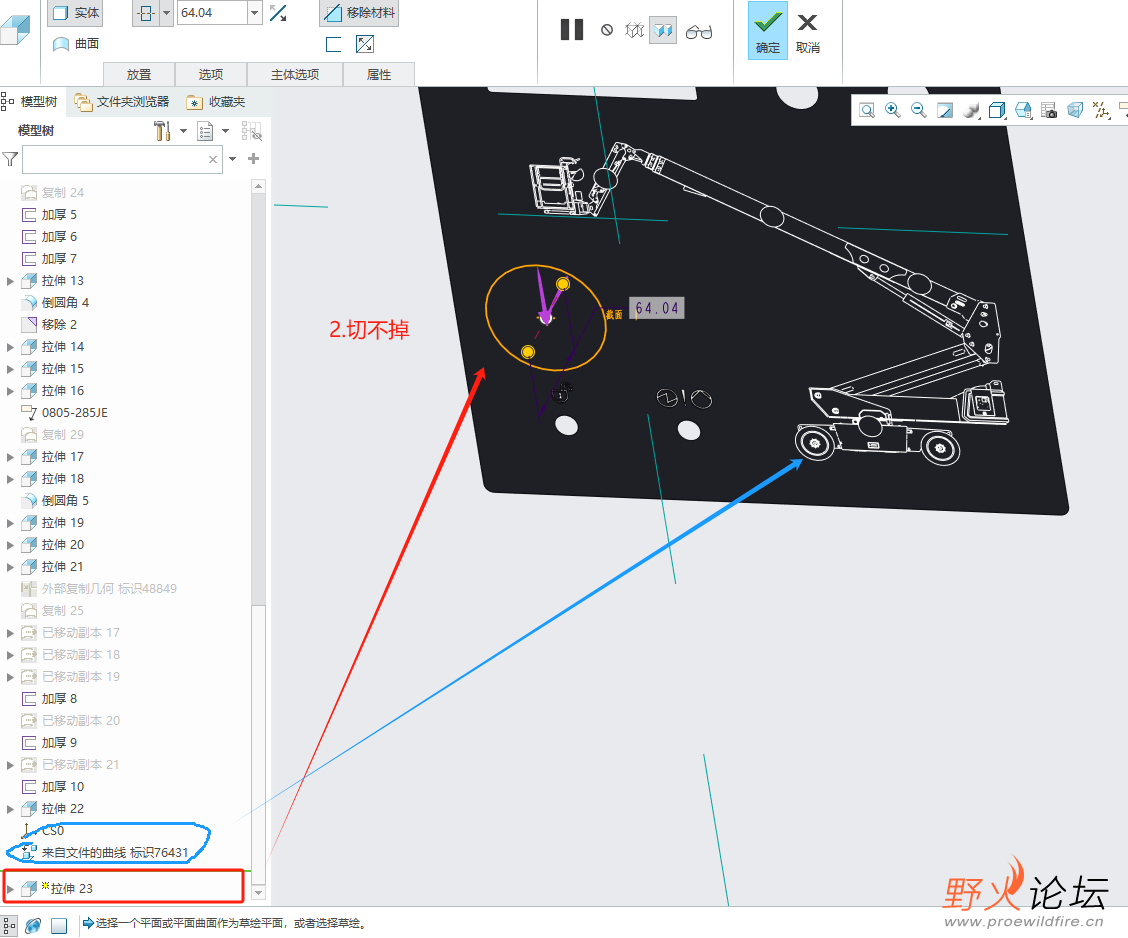Viewport: 1128px width, 938px height.
Task: Click the Refit view icon
Action: coord(867,110)
